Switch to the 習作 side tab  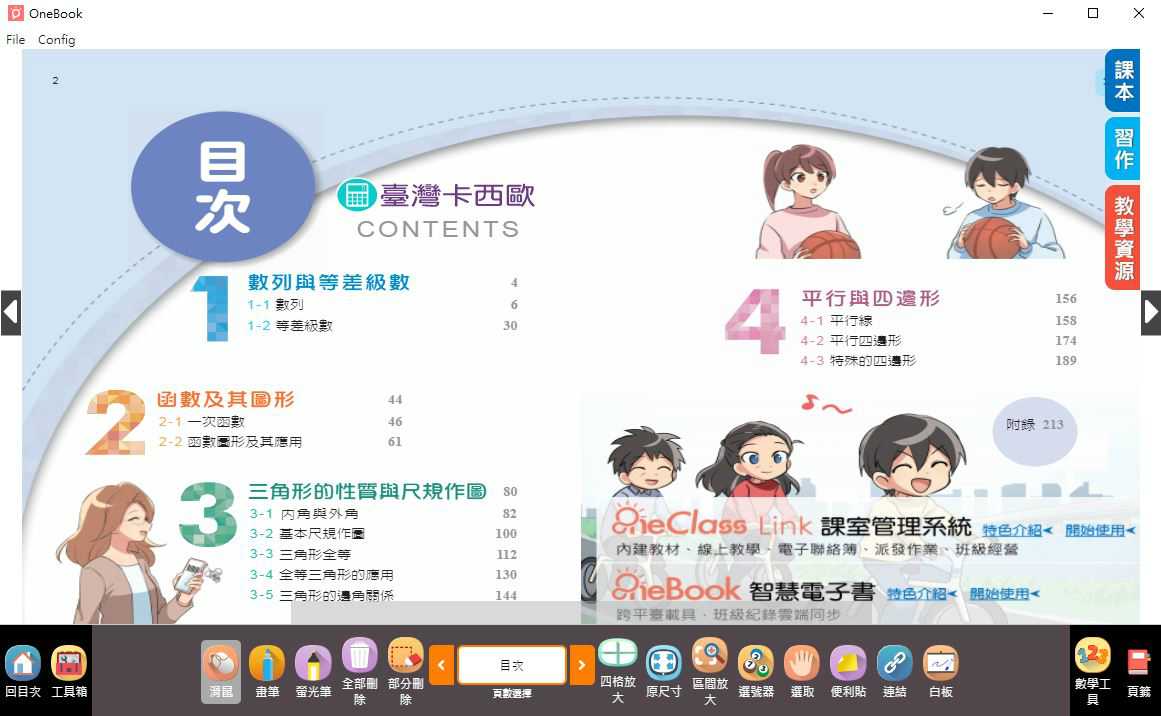pos(1122,148)
